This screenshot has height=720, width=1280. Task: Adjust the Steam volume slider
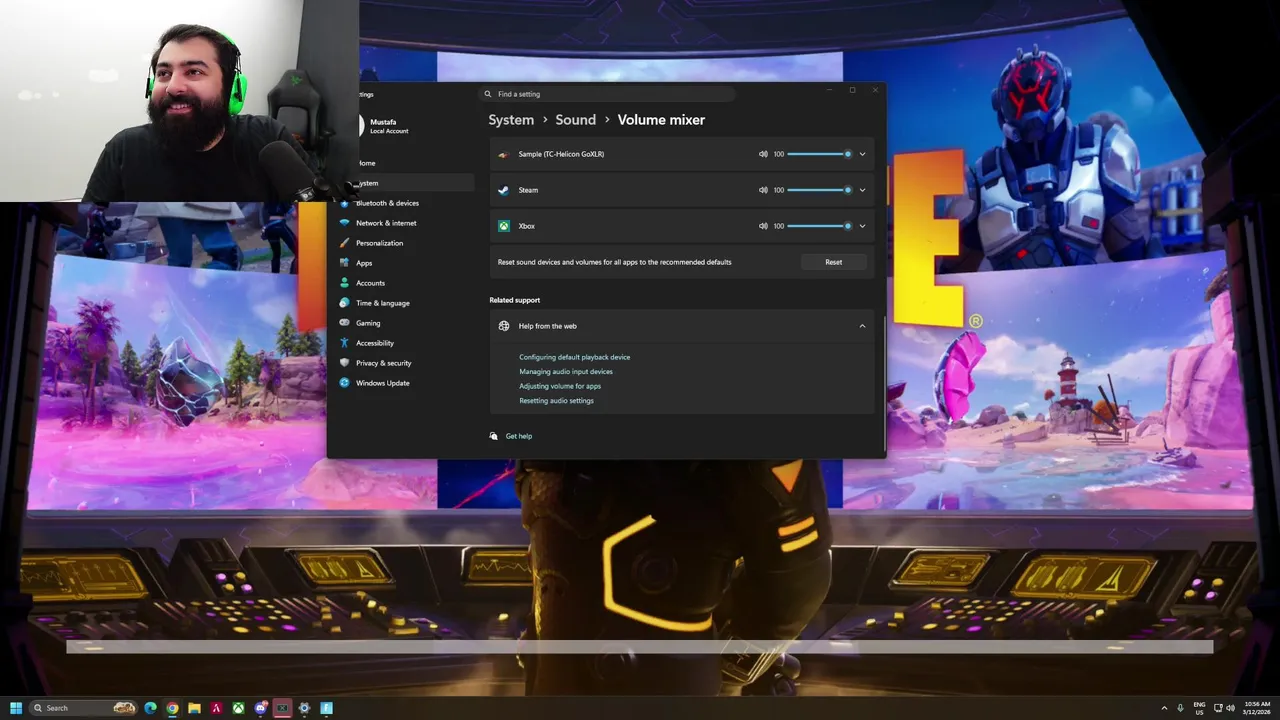pyautogui.click(x=819, y=190)
